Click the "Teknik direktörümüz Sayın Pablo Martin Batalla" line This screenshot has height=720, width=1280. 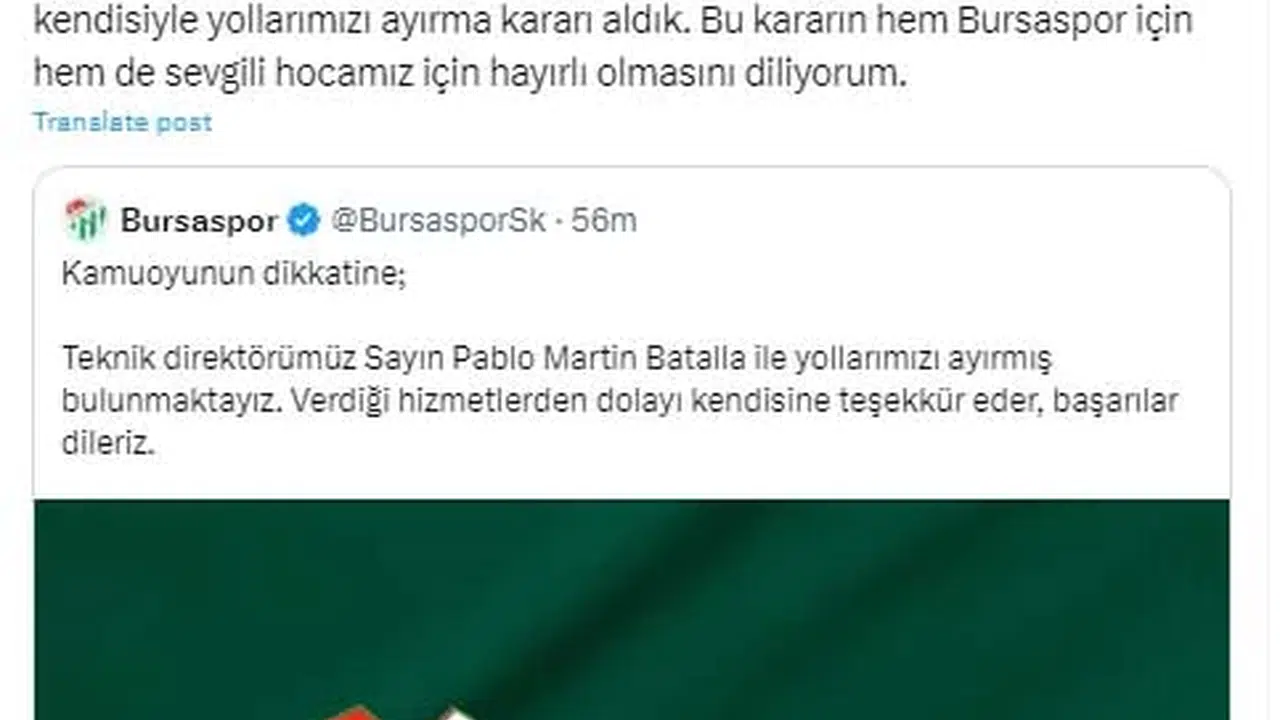pyautogui.click(x=556, y=357)
